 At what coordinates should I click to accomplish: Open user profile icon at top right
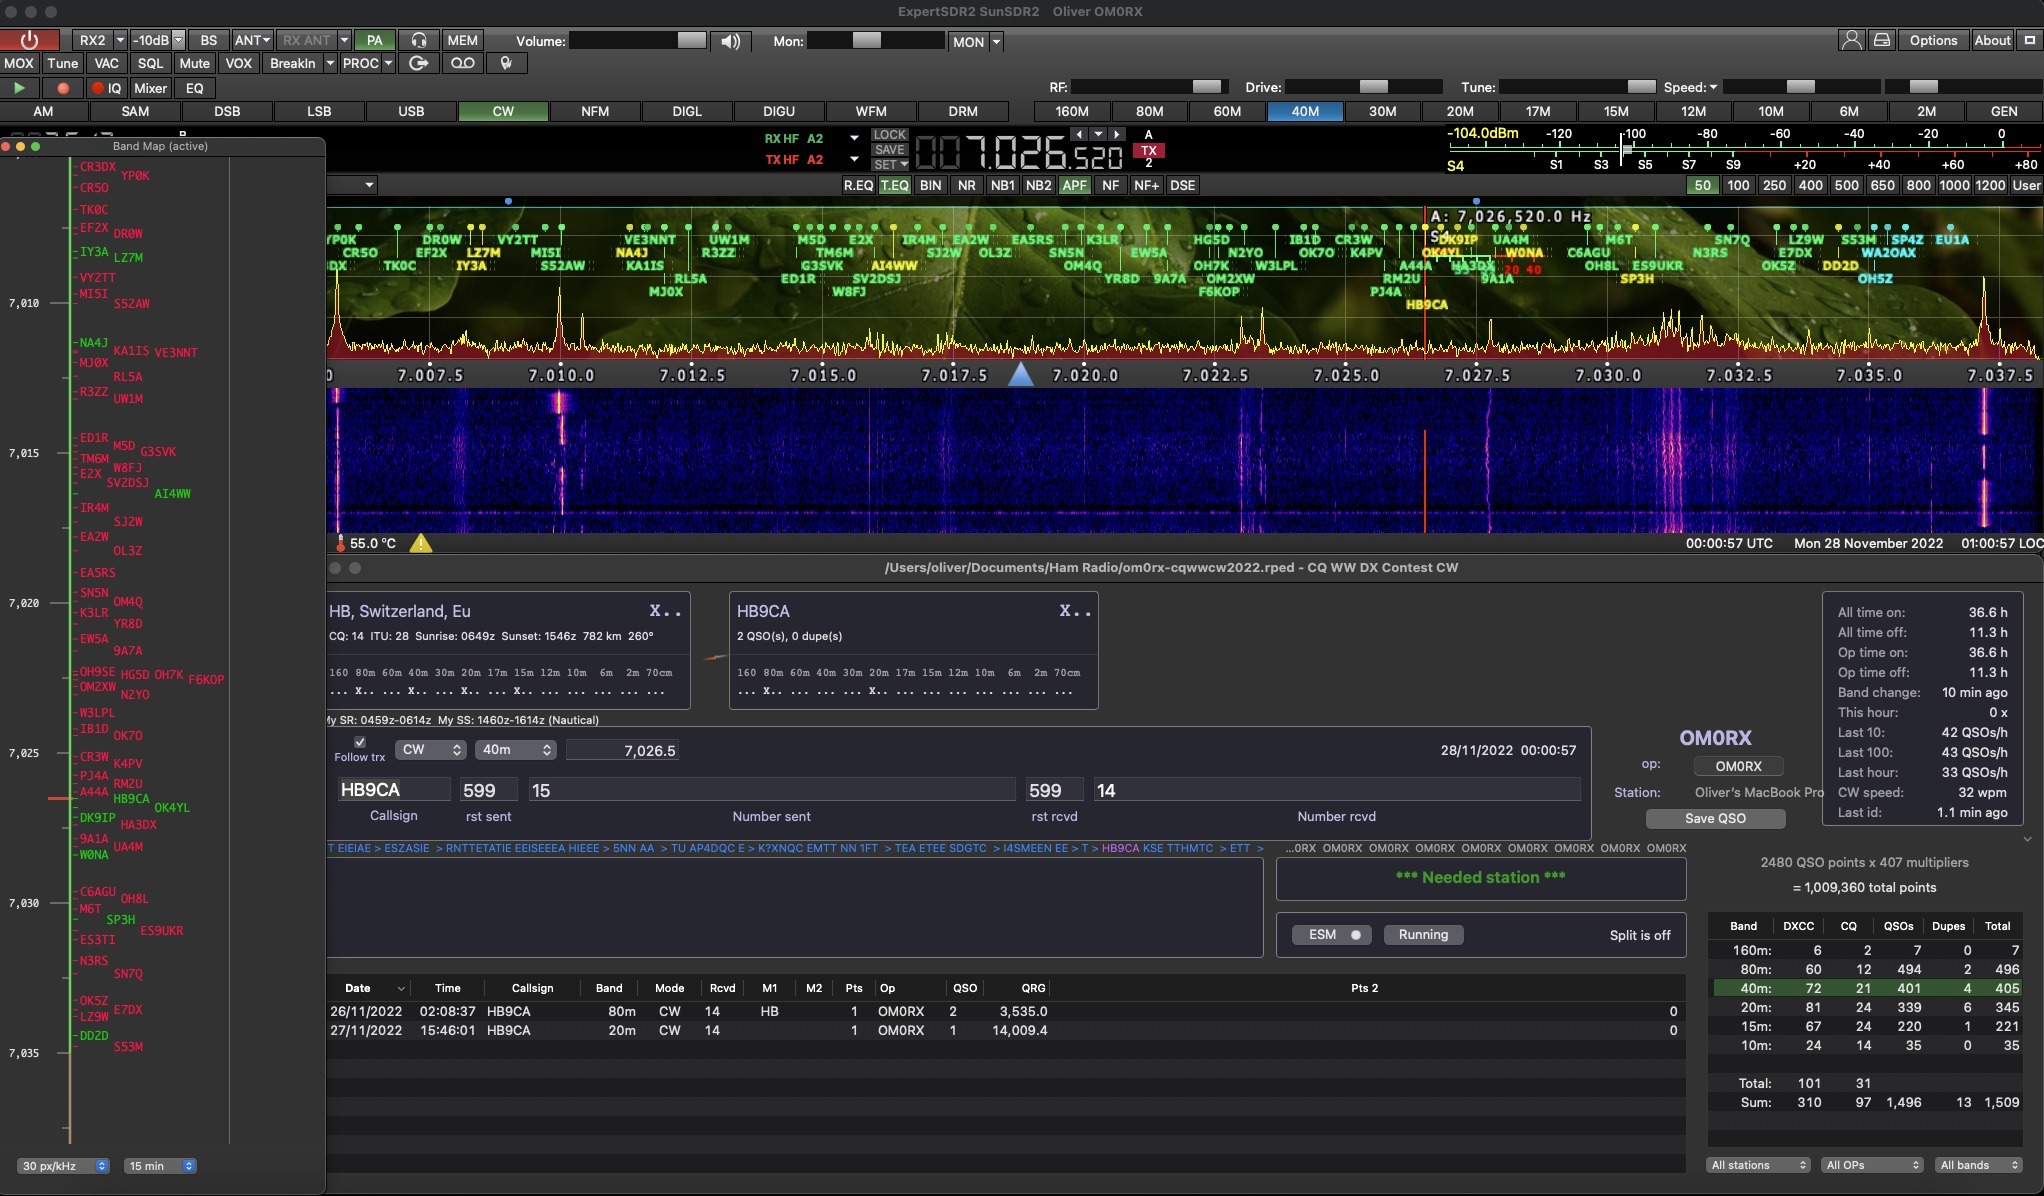[x=1851, y=40]
